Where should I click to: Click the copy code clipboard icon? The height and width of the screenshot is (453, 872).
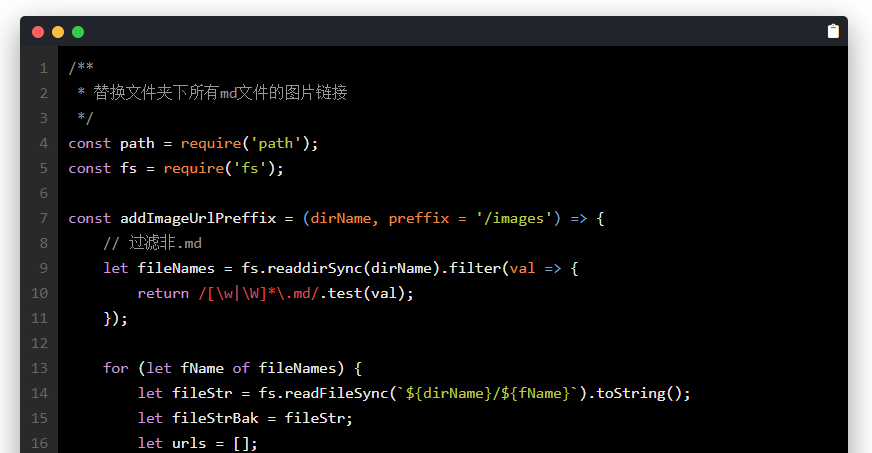coord(833,31)
